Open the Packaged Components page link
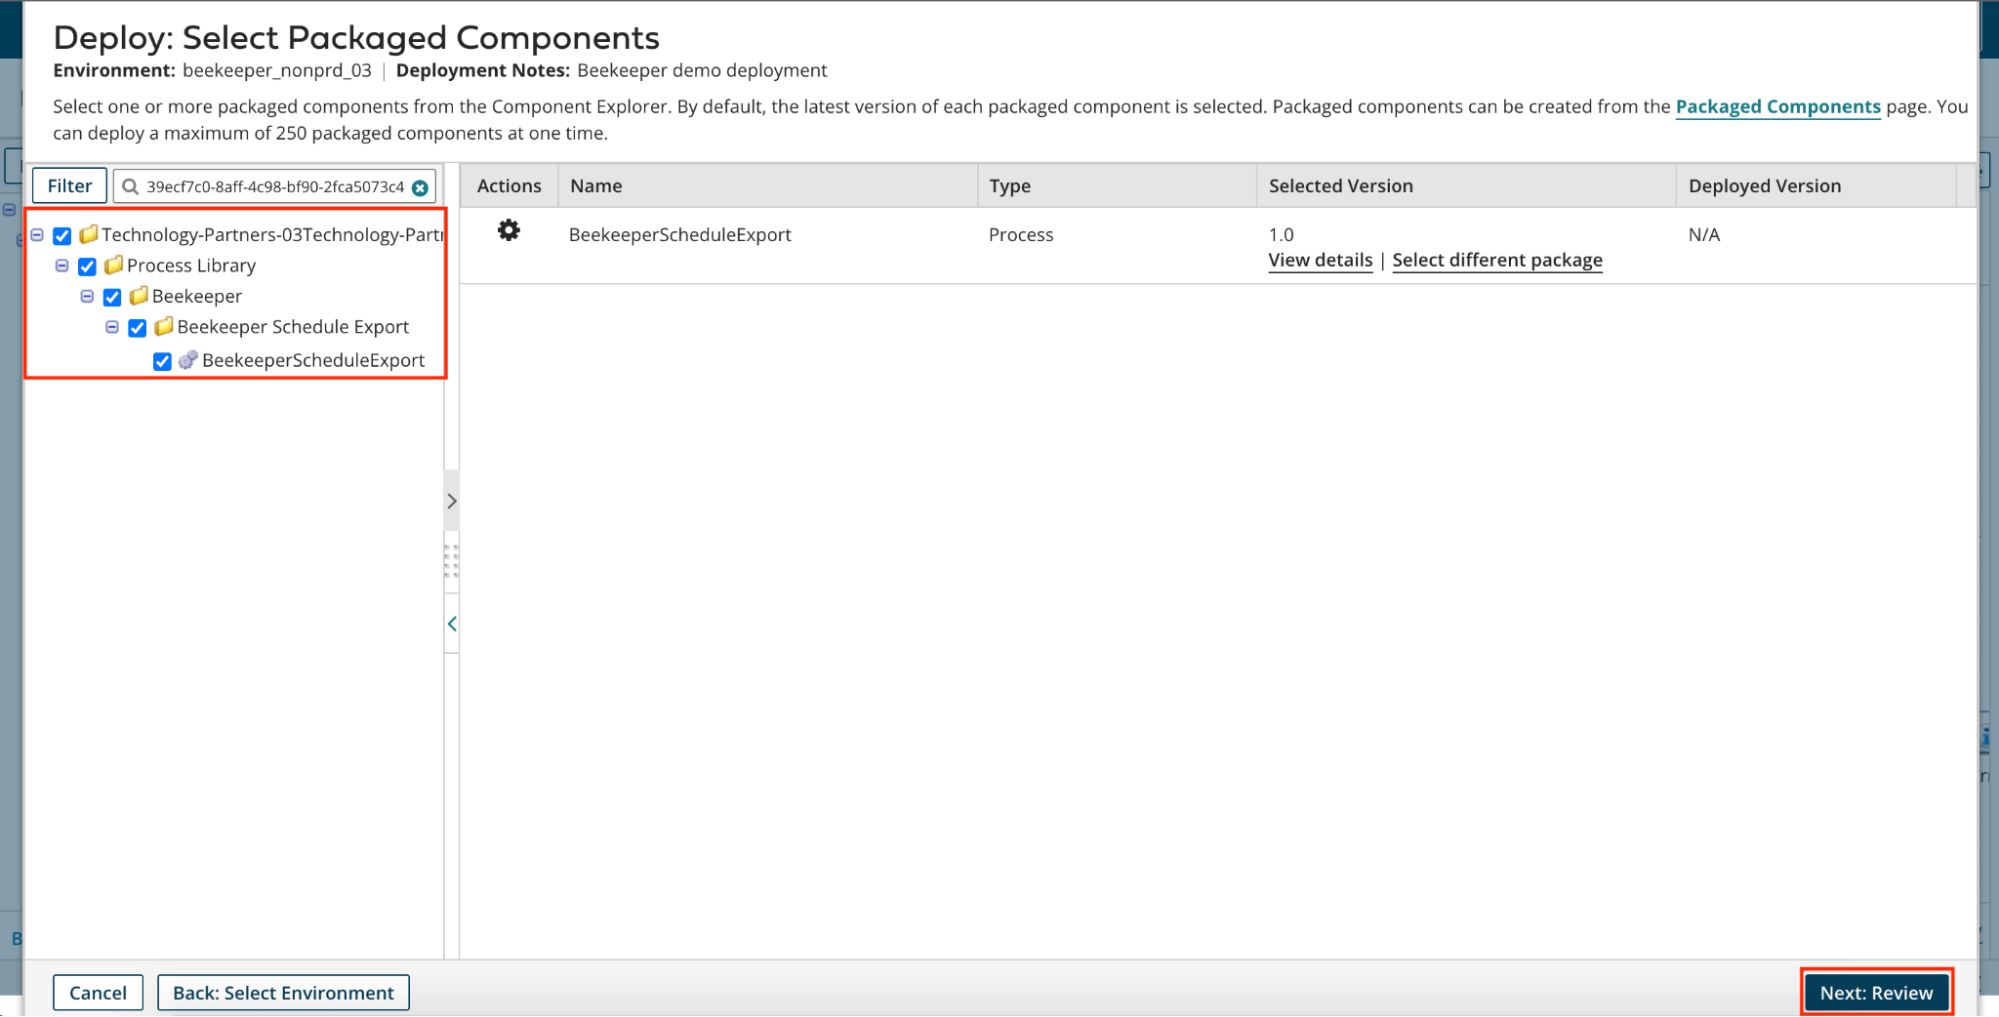Viewport: 1999px width, 1017px height. tap(1777, 106)
